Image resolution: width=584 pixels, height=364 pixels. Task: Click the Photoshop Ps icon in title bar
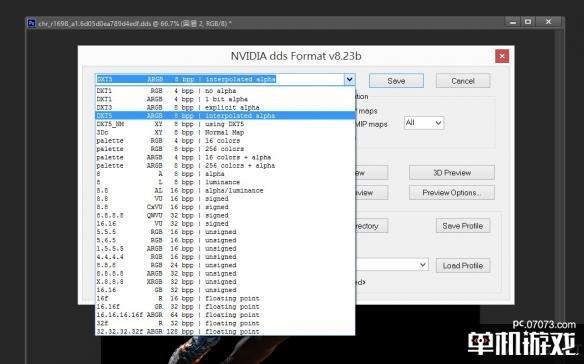[x=32, y=23]
